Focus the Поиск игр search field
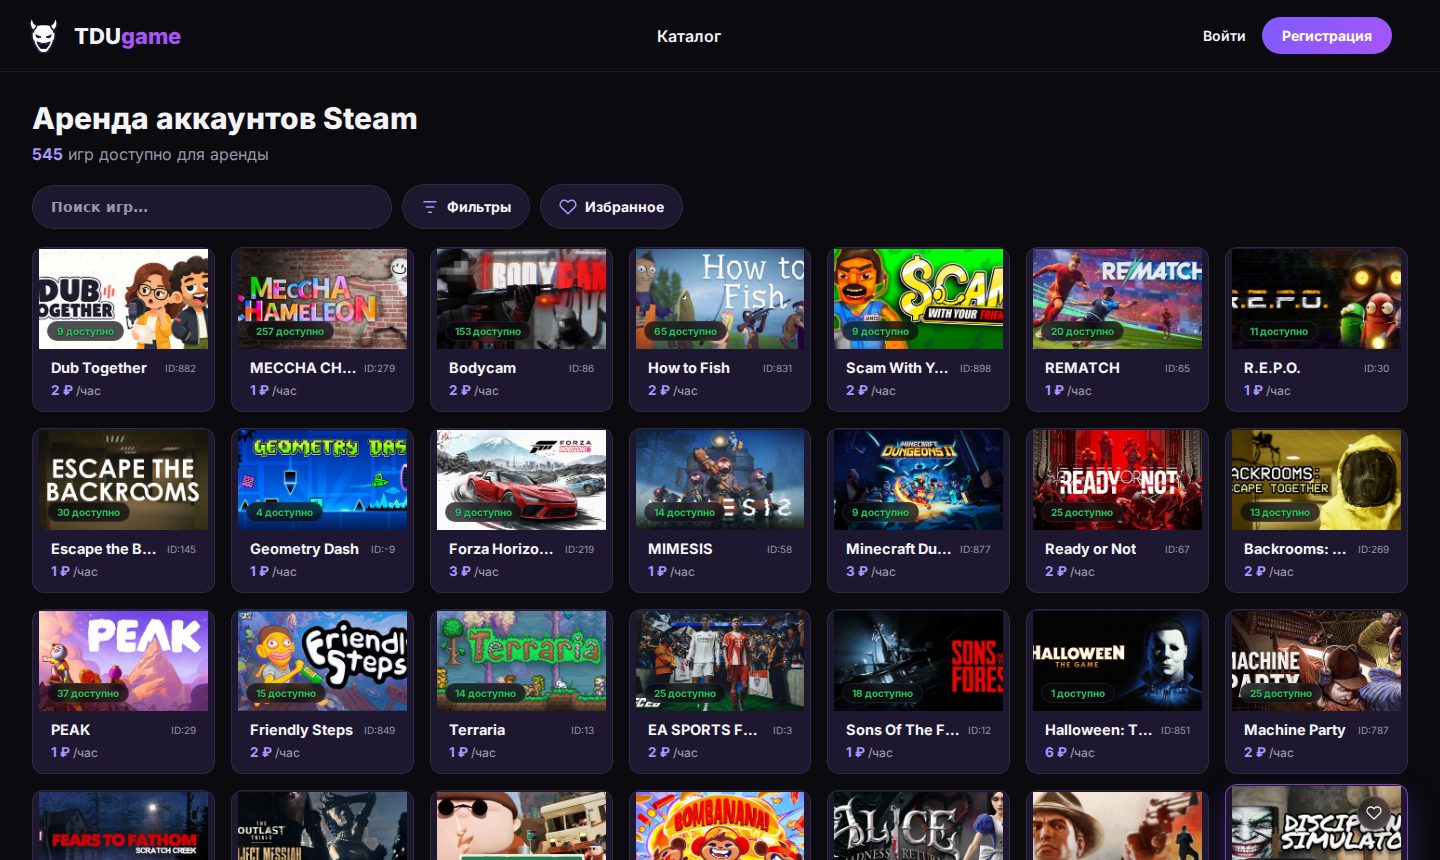The image size is (1440, 860). point(212,207)
